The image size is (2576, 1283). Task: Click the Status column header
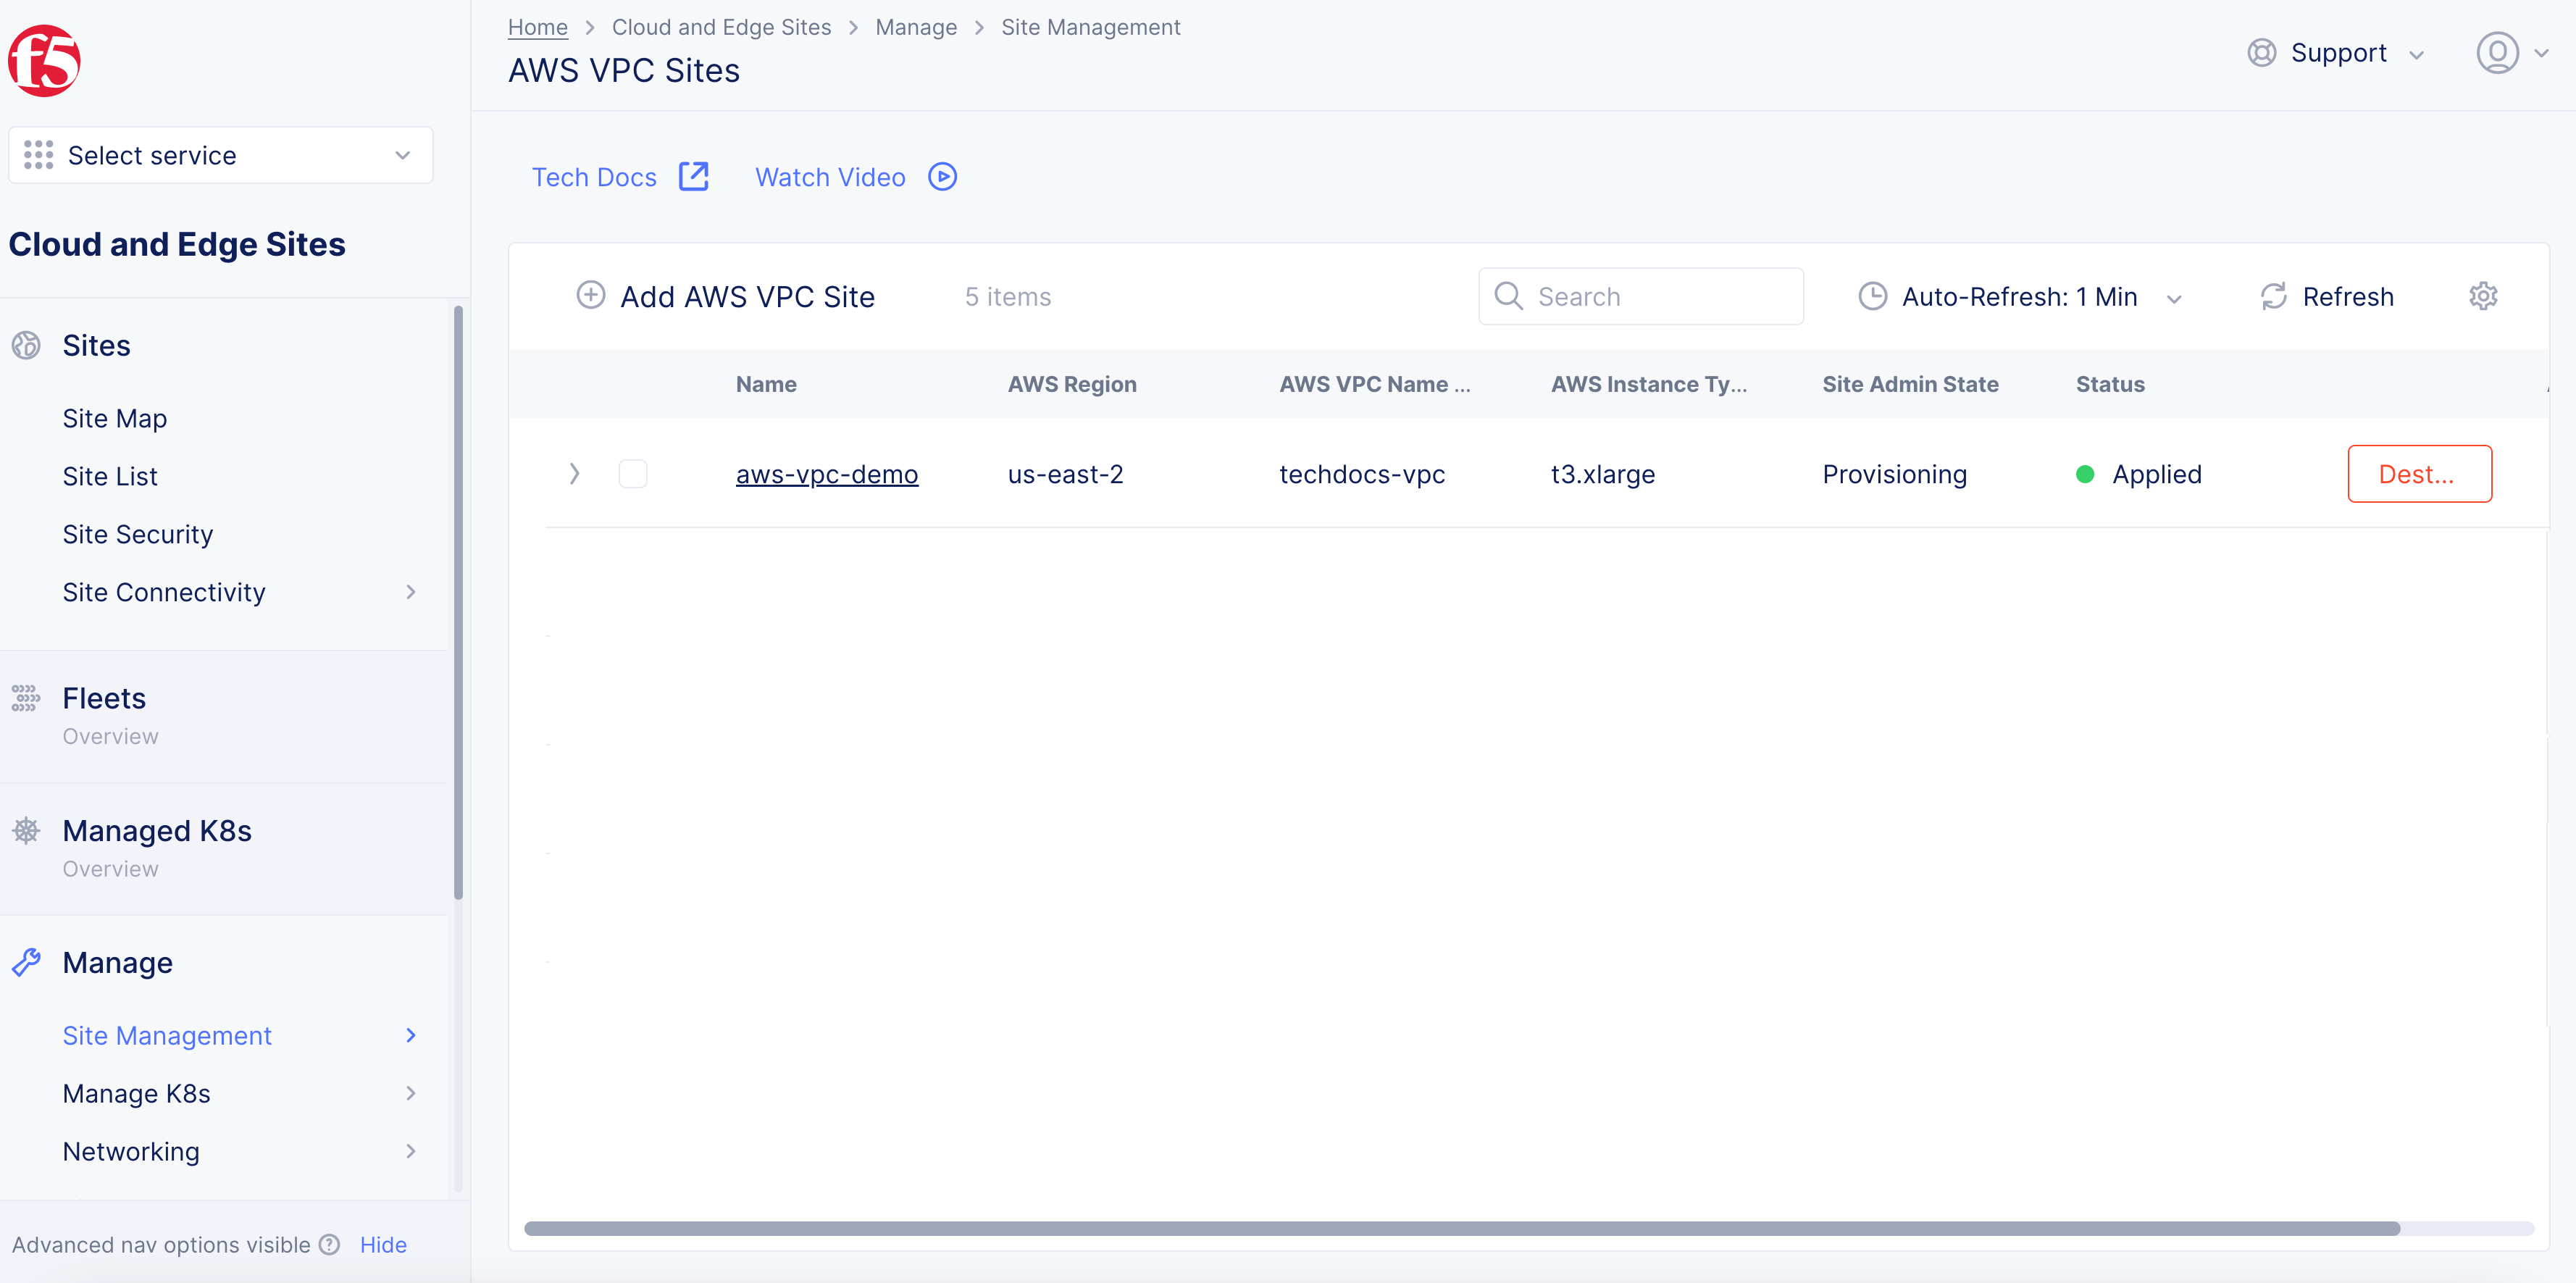click(x=2110, y=384)
